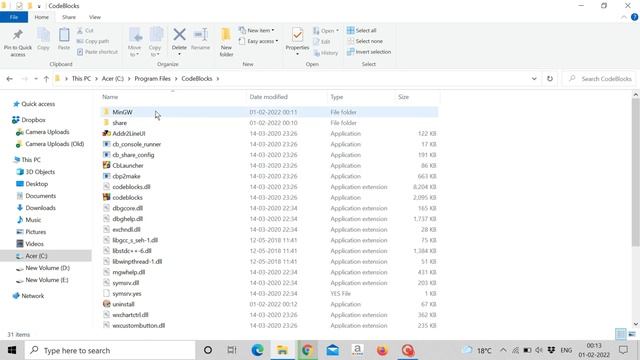Switch to Details view icon
Viewport: 640px width, 360px height.
coord(620,334)
